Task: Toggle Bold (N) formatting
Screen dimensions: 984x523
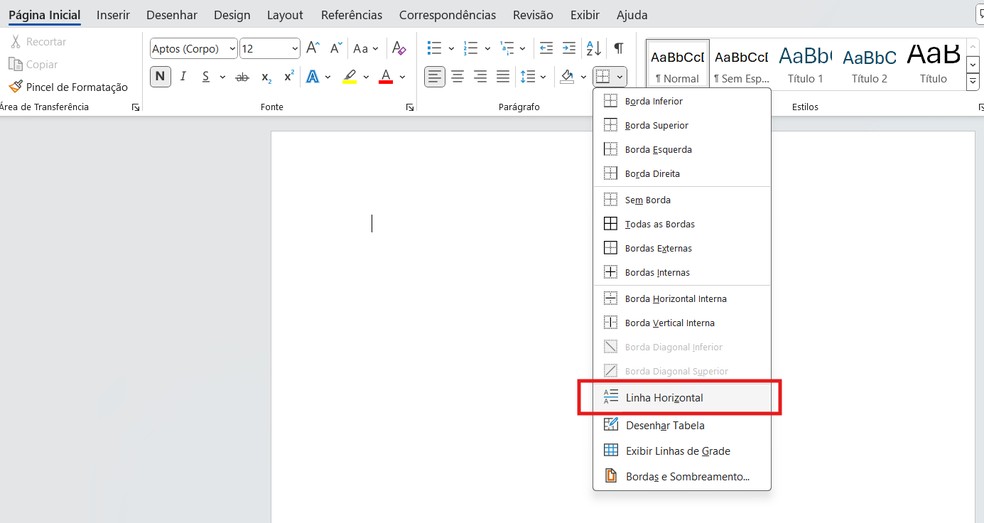Action: [160, 77]
